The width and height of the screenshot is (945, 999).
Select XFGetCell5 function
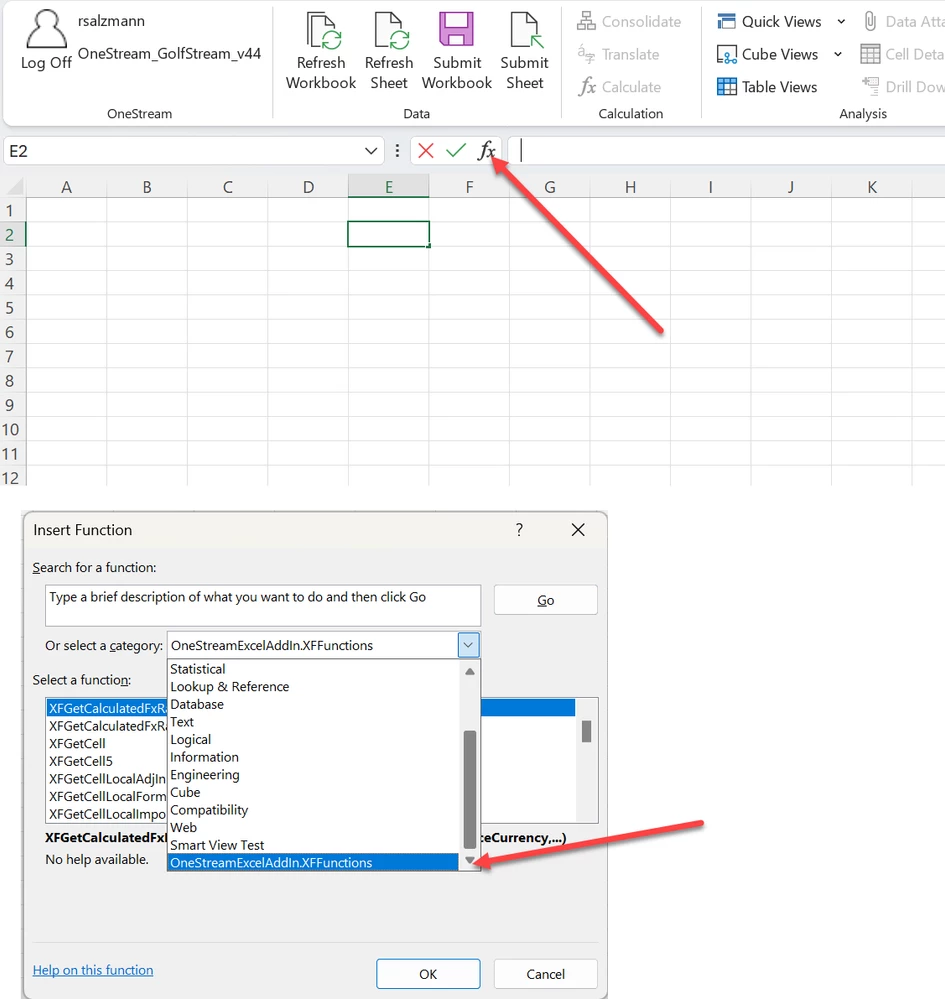click(x=81, y=761)
